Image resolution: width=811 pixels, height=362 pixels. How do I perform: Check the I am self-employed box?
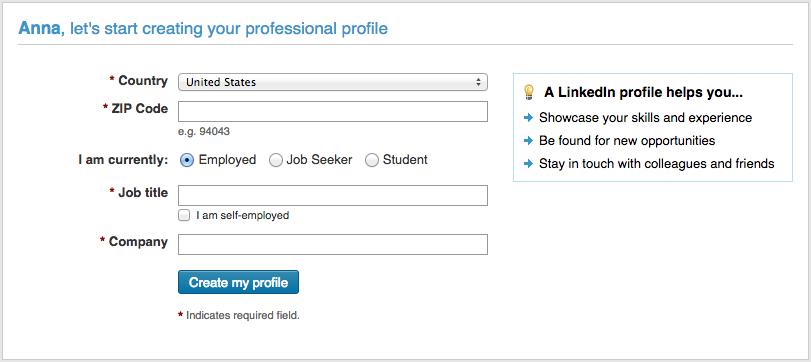click(x=184, y=215)
